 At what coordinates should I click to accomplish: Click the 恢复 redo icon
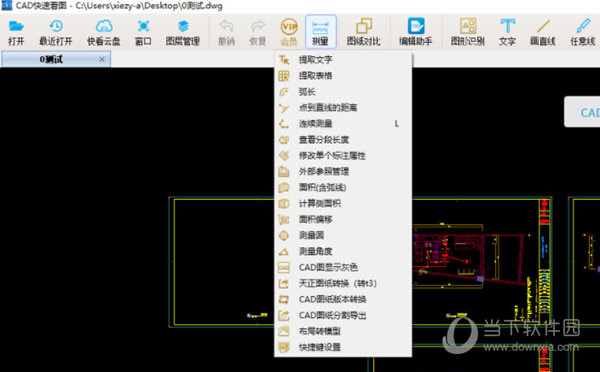(258, 33)
